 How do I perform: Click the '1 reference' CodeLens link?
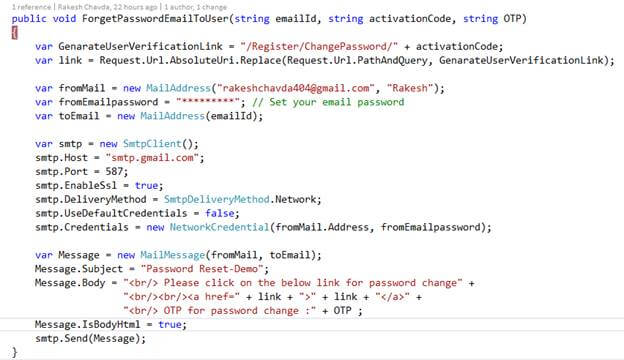pos(31,7)
